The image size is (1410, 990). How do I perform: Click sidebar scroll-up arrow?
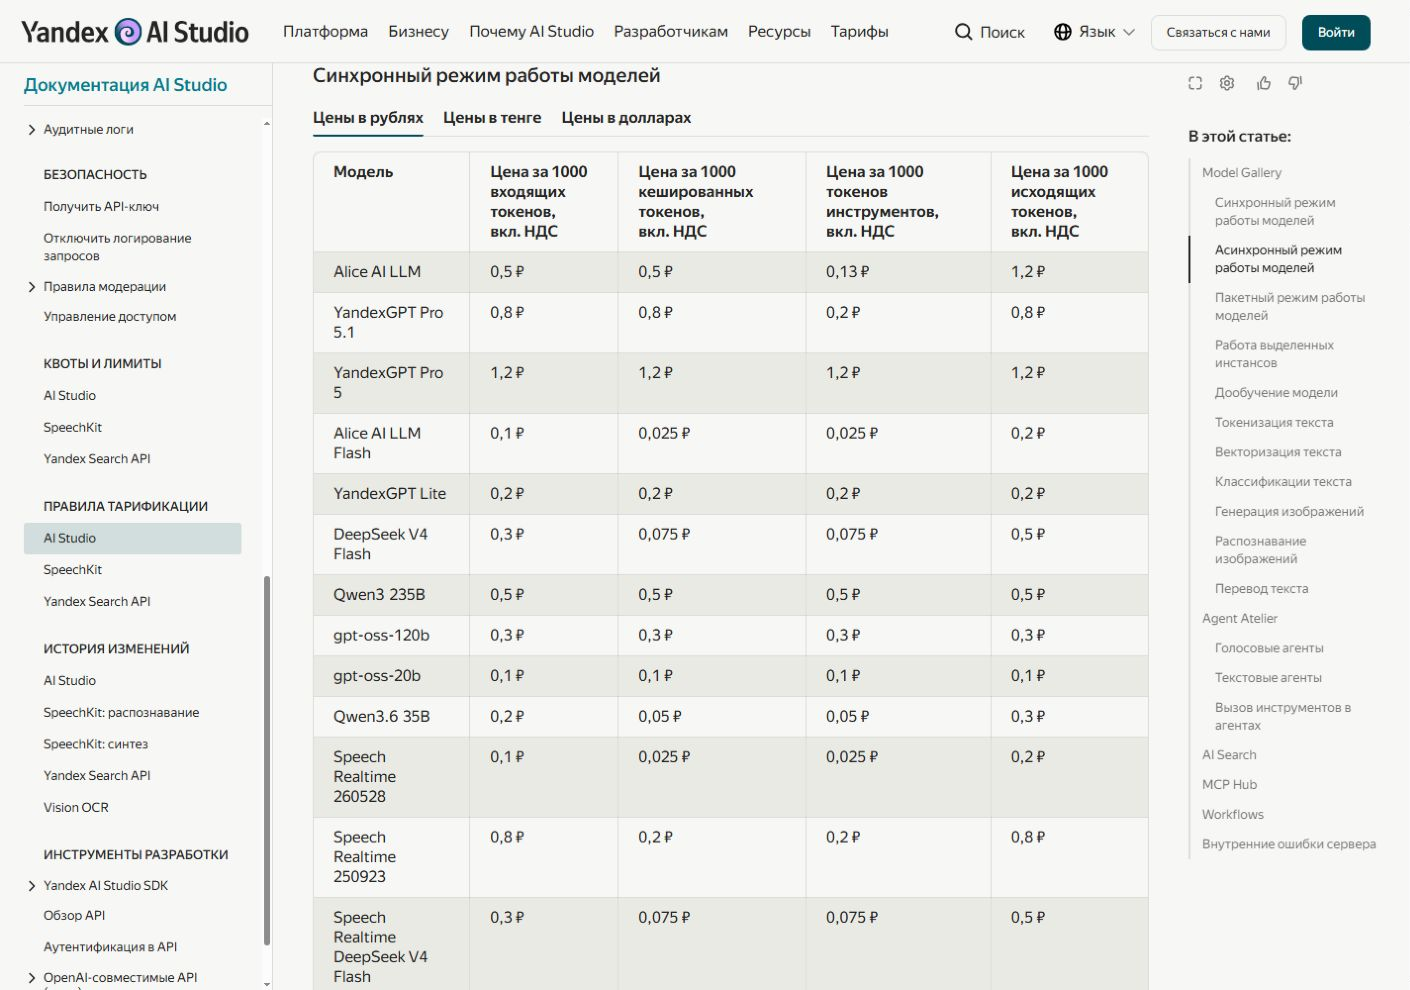tap(267, 124)
